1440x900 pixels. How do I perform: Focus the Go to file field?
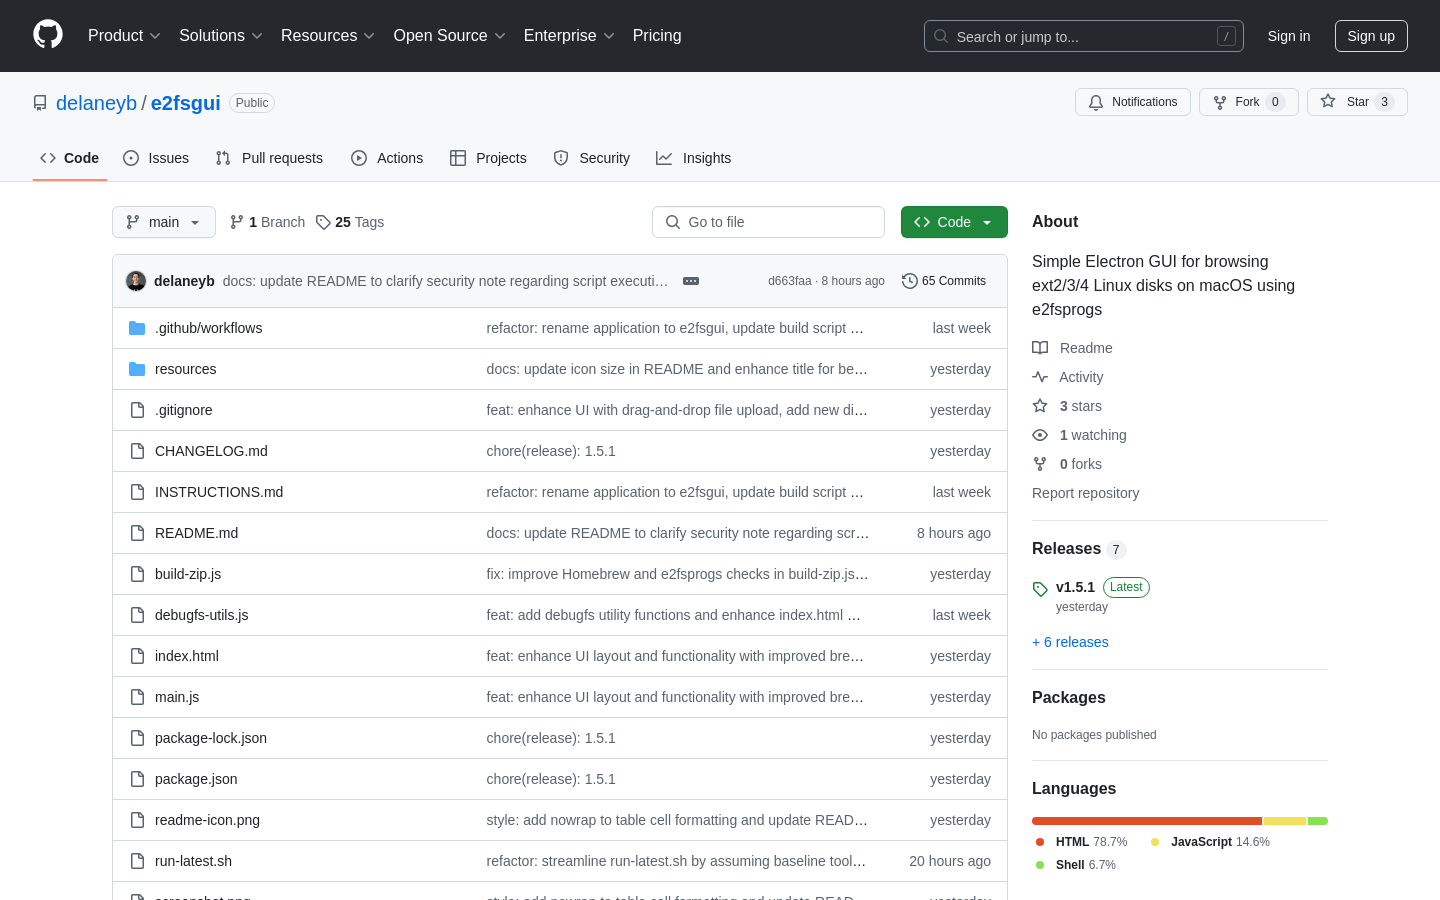(x=768, y=222)
